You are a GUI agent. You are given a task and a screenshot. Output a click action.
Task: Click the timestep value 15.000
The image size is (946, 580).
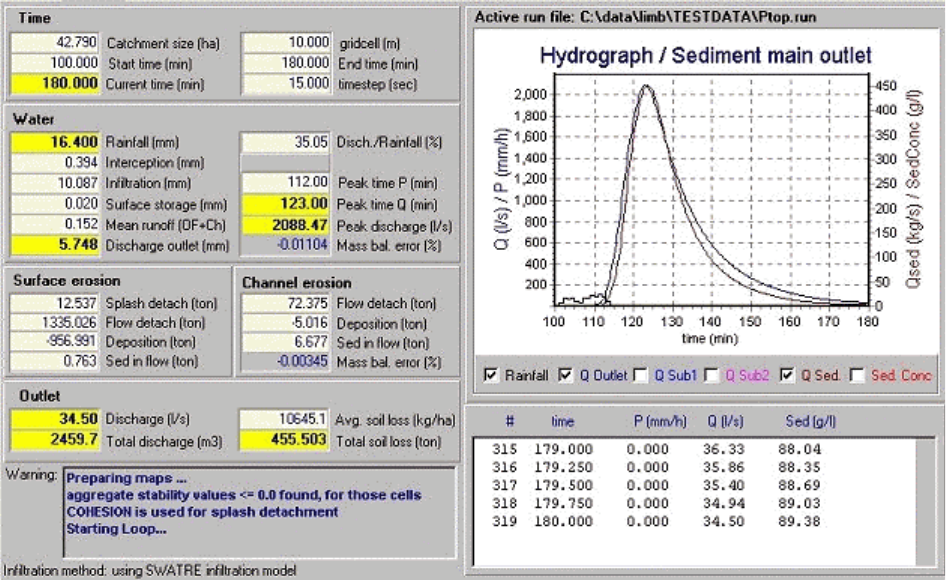click(287, 84)
